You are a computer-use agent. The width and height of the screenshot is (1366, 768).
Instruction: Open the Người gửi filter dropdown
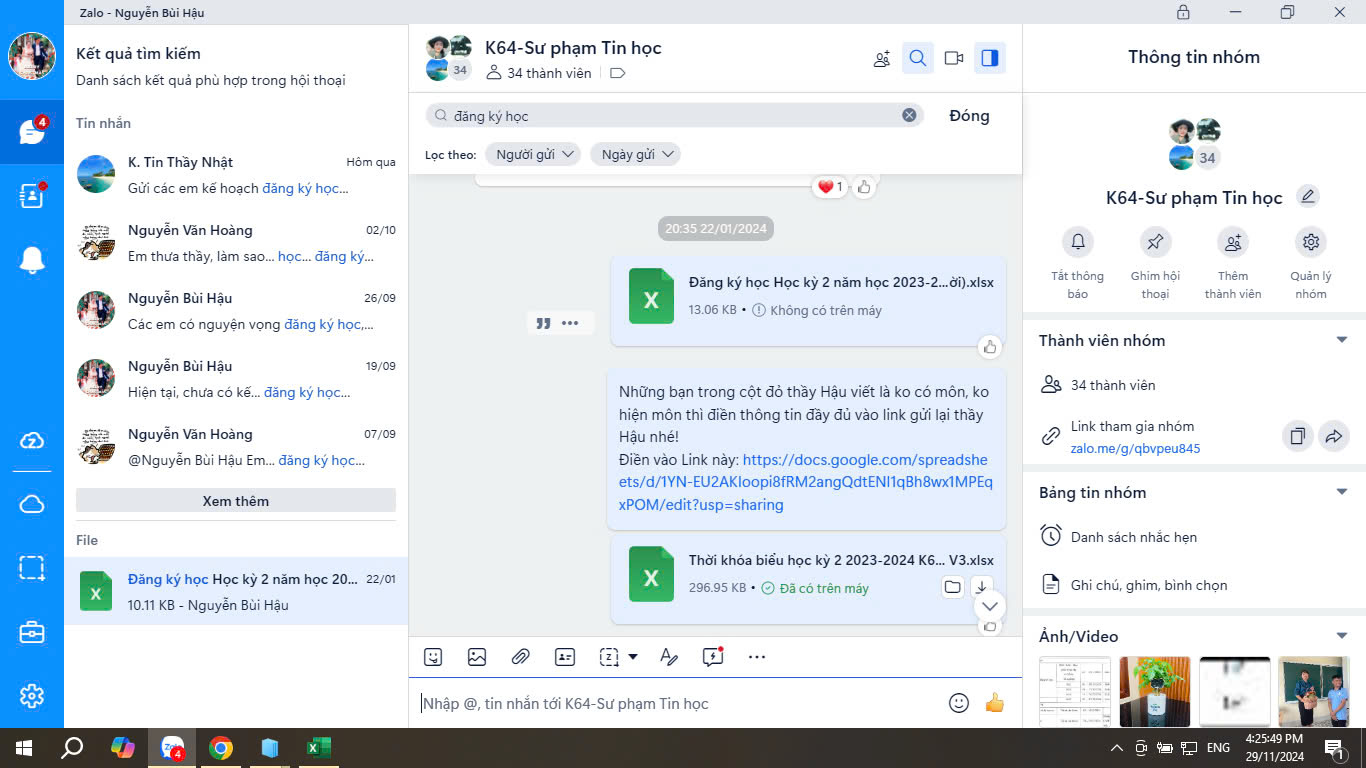[x=533, y=154]
